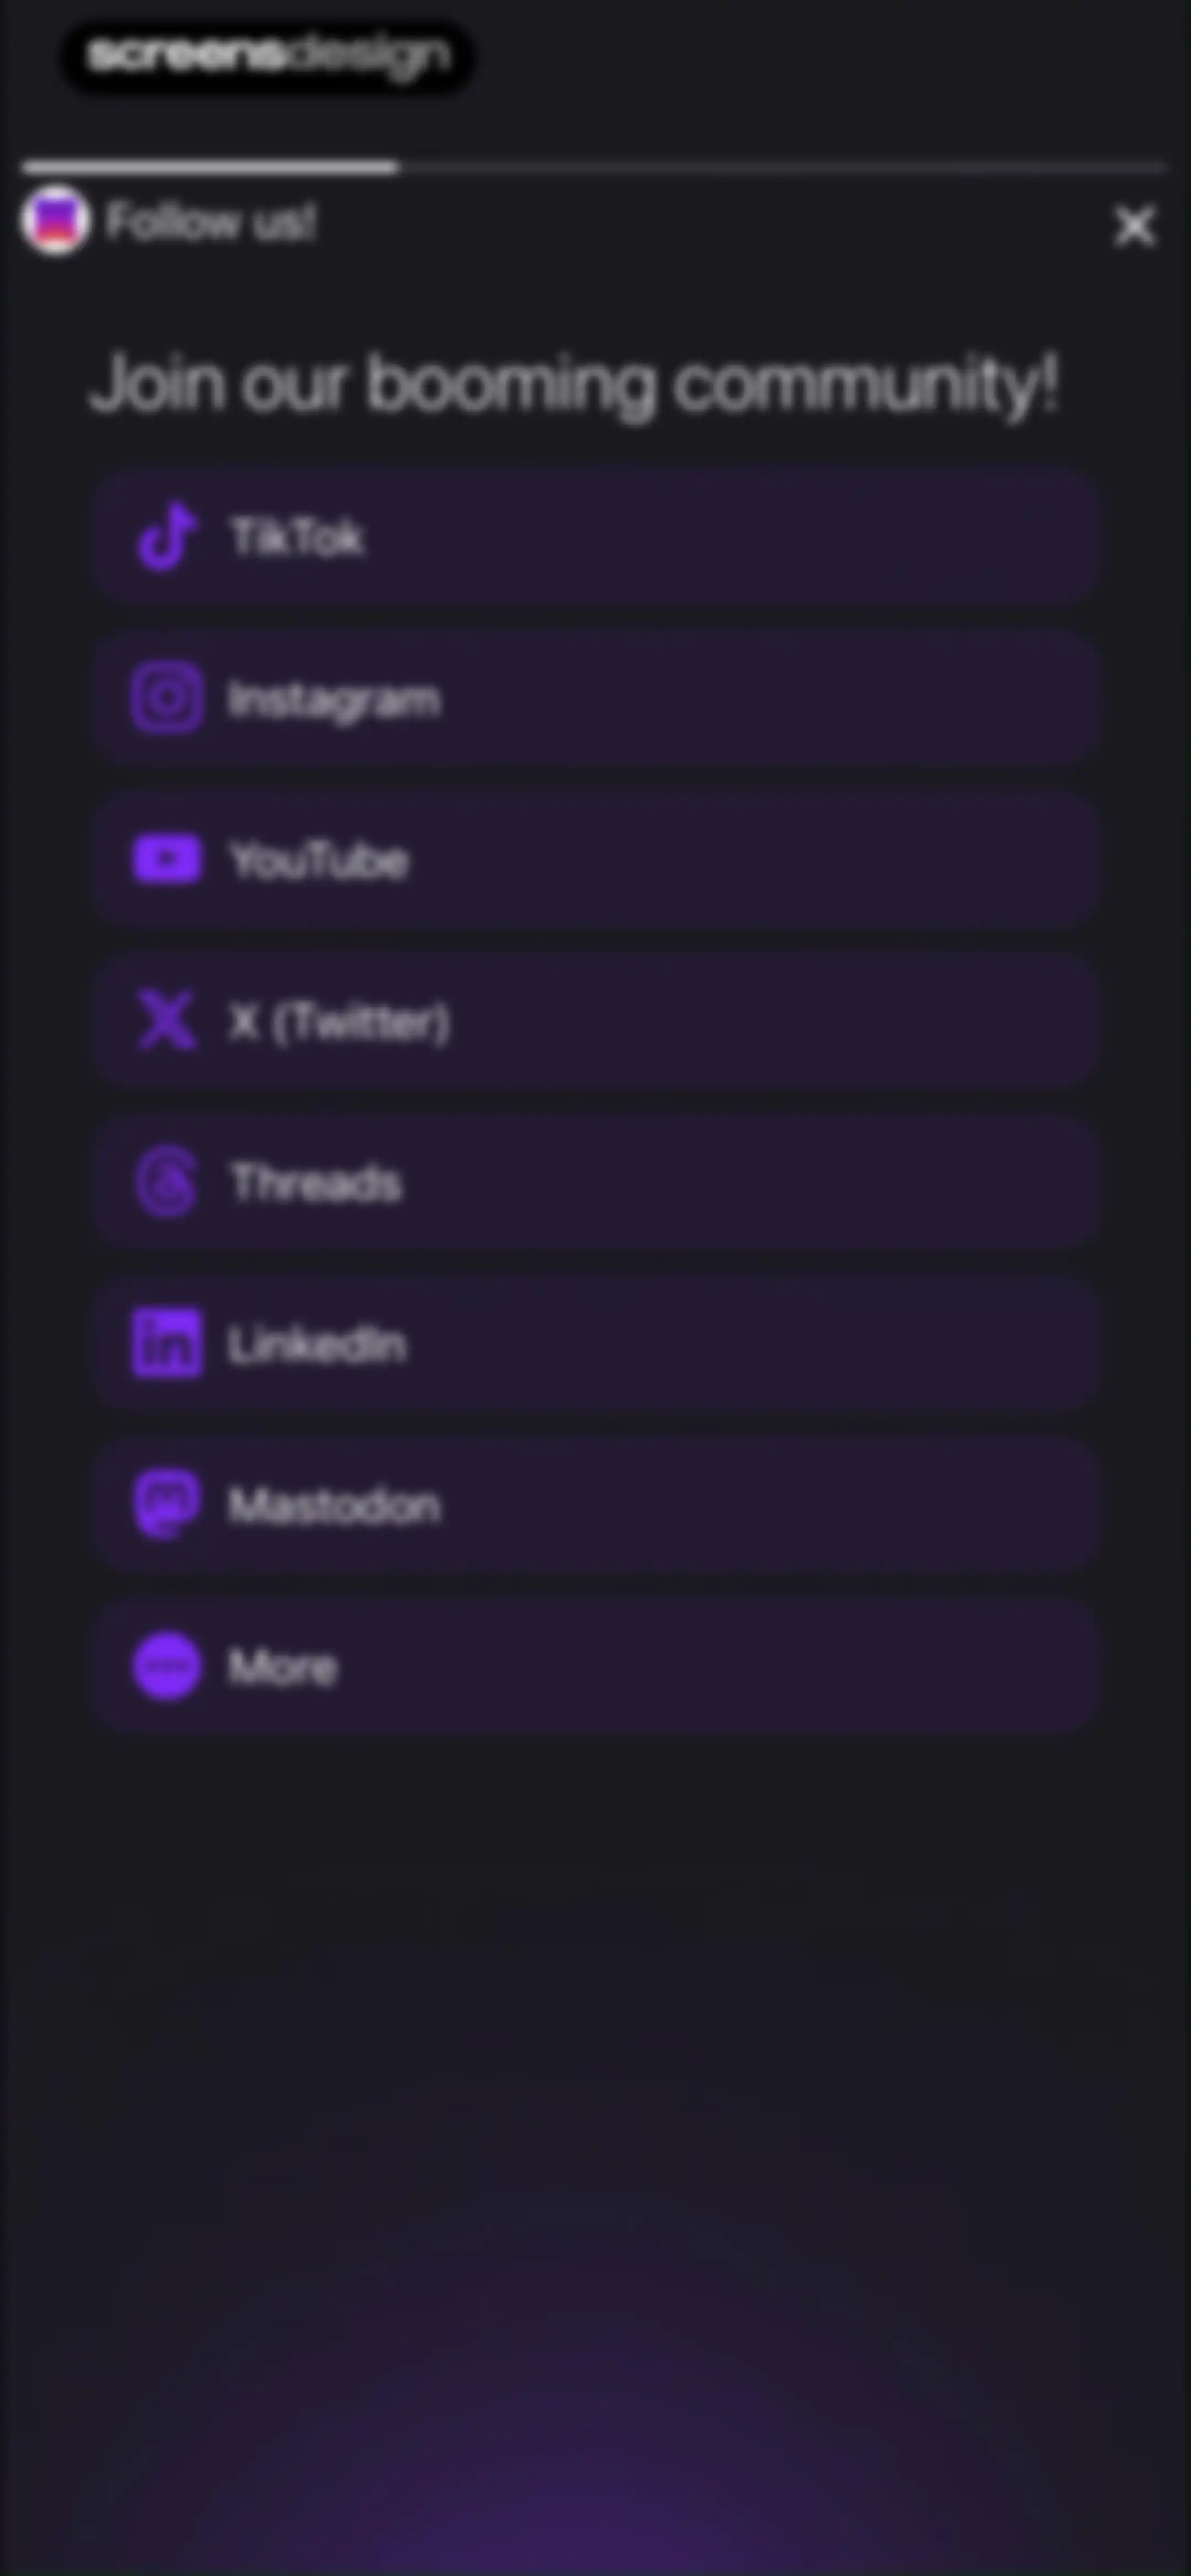This screenshot has width=1191, height=2576.
Task: Select the X (Twitter) text label
Action: click(339, 1022)
